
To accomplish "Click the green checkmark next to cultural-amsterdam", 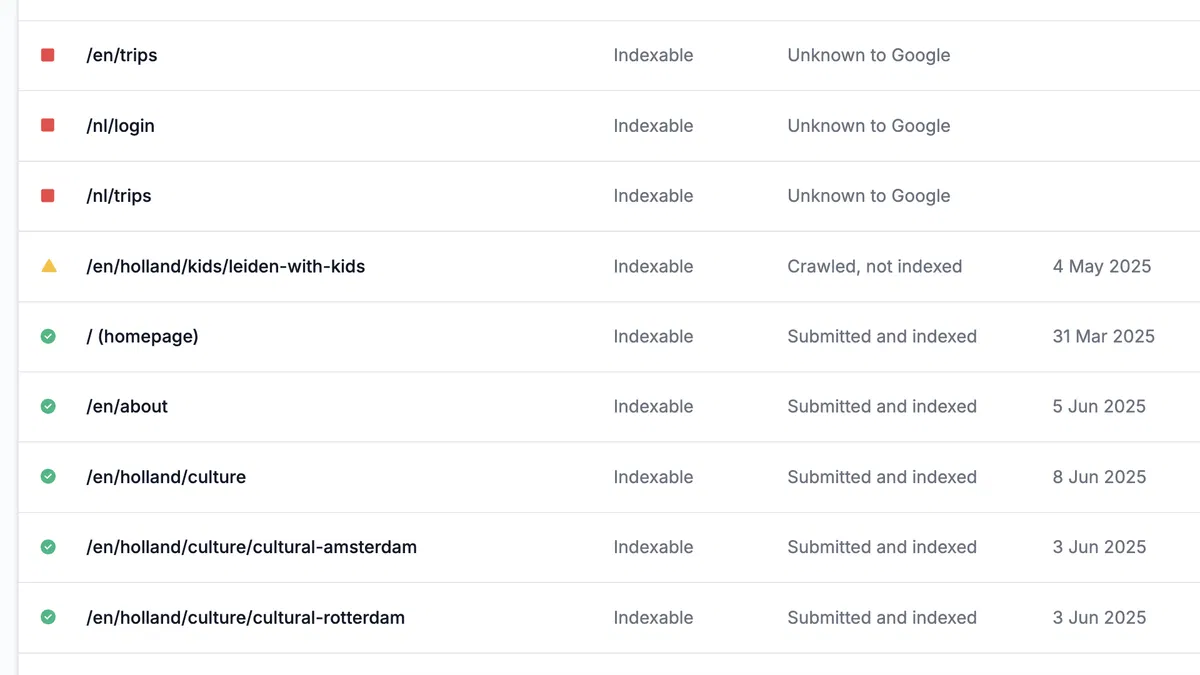I will tap(48, 547).
